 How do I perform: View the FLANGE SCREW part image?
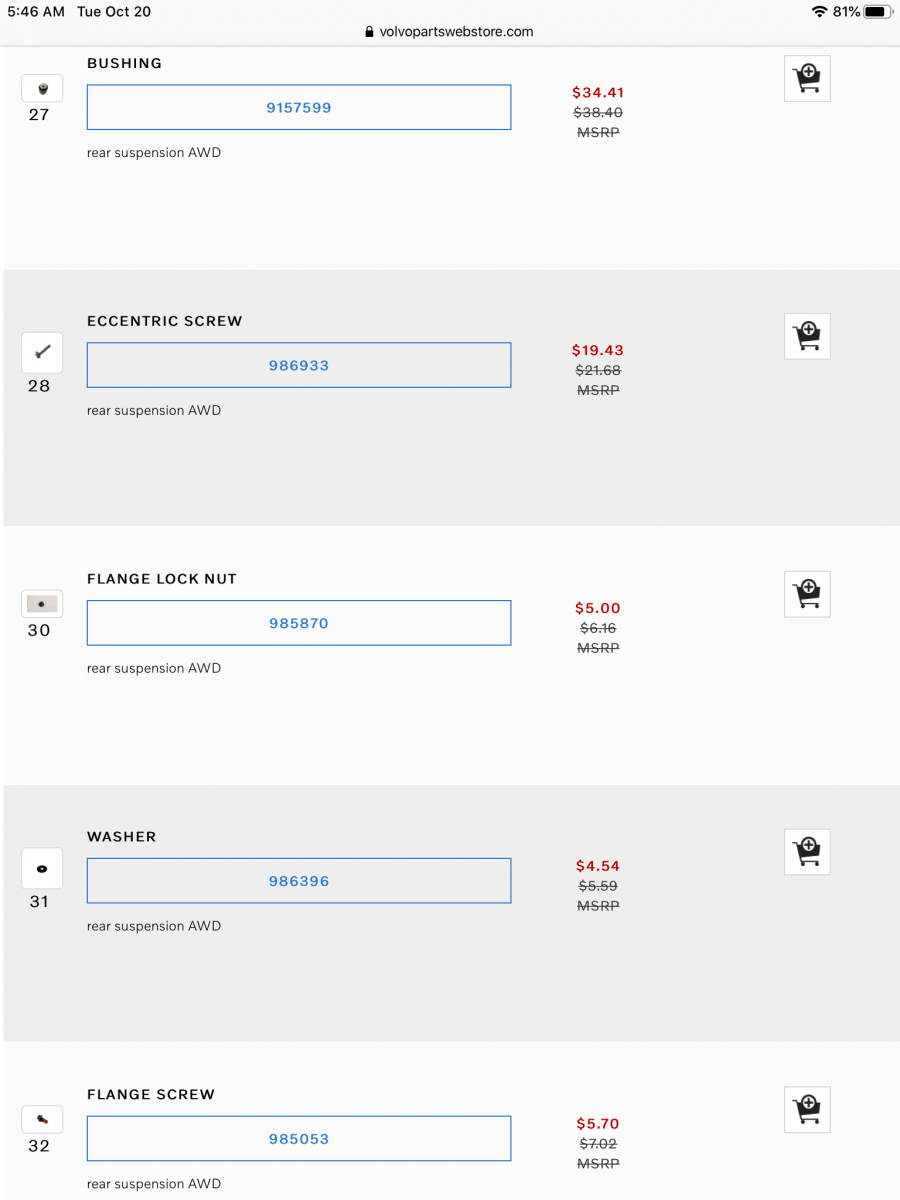(41, 1118)
